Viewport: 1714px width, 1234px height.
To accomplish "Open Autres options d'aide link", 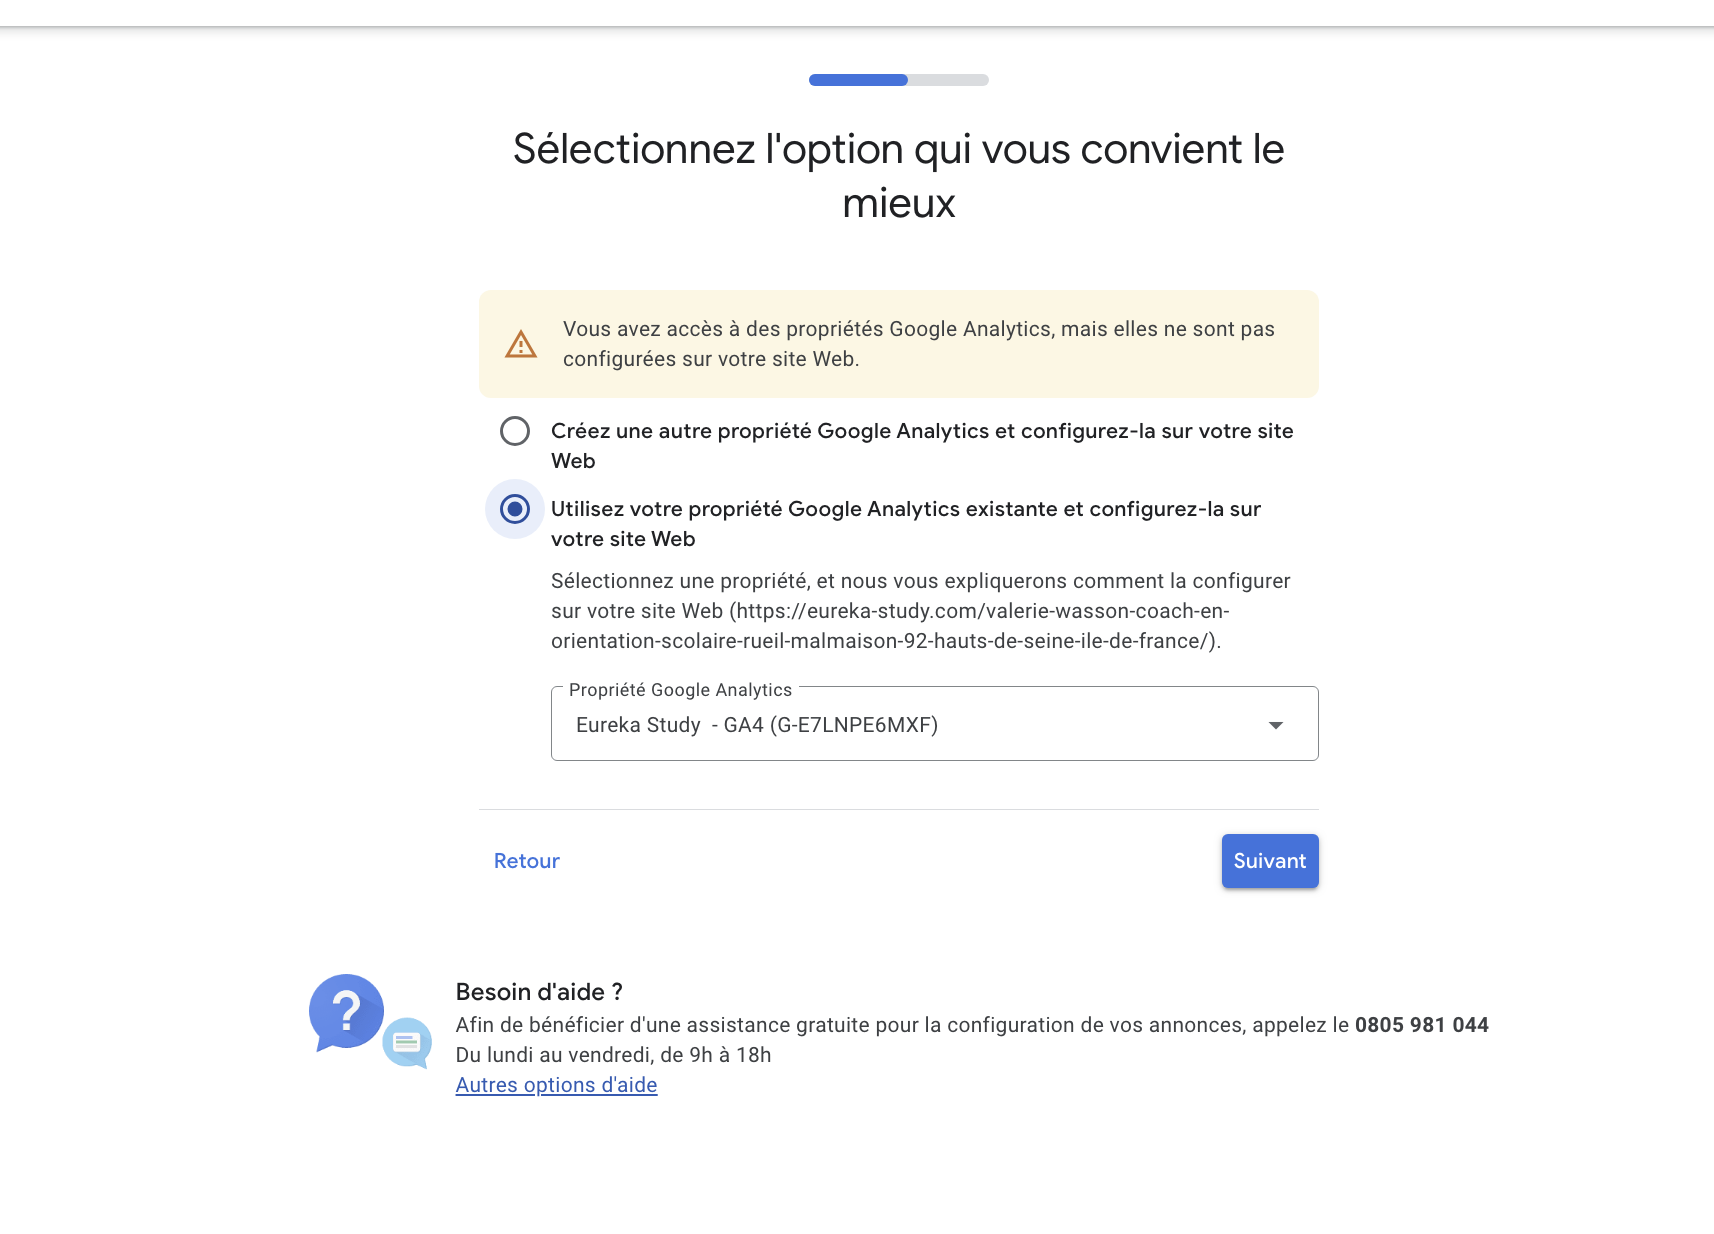I will (x=556, y=1085).
